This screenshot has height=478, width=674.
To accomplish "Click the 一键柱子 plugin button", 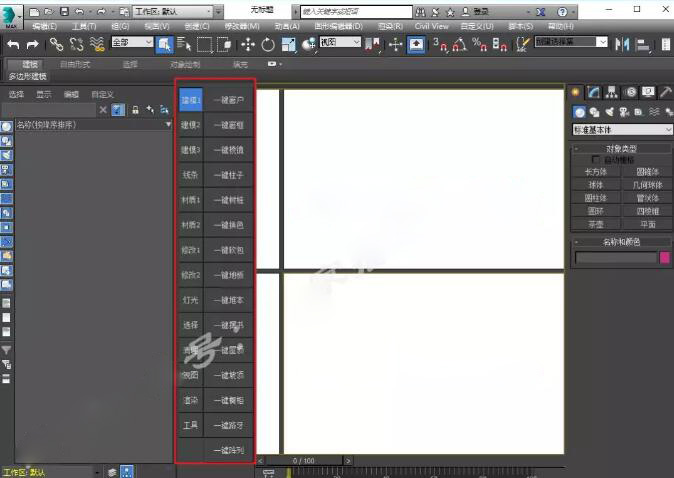I will (228, 175).
